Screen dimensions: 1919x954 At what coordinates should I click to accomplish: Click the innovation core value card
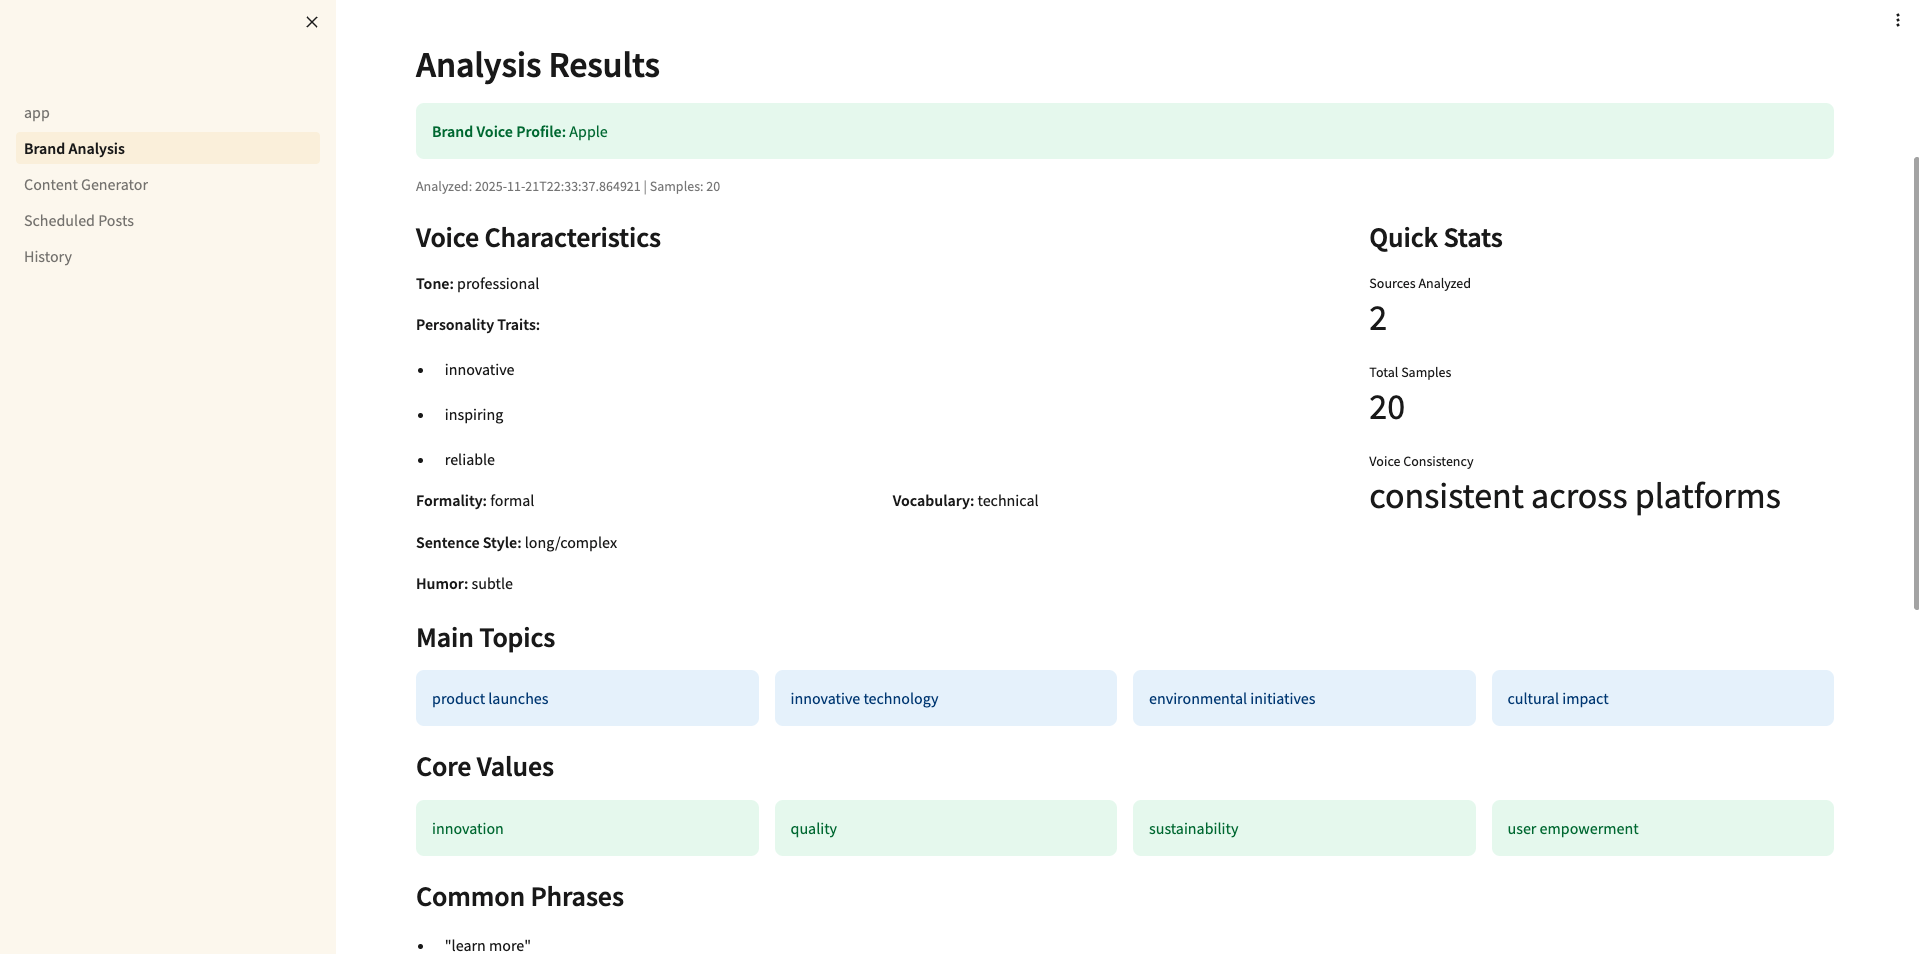click(x=587, y=828)
